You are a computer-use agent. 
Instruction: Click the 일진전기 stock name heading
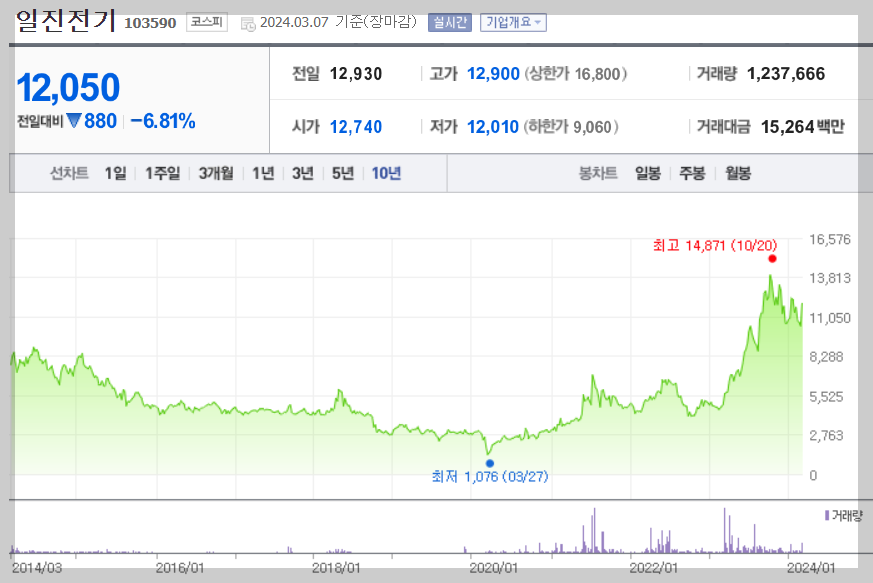[66, 21]
